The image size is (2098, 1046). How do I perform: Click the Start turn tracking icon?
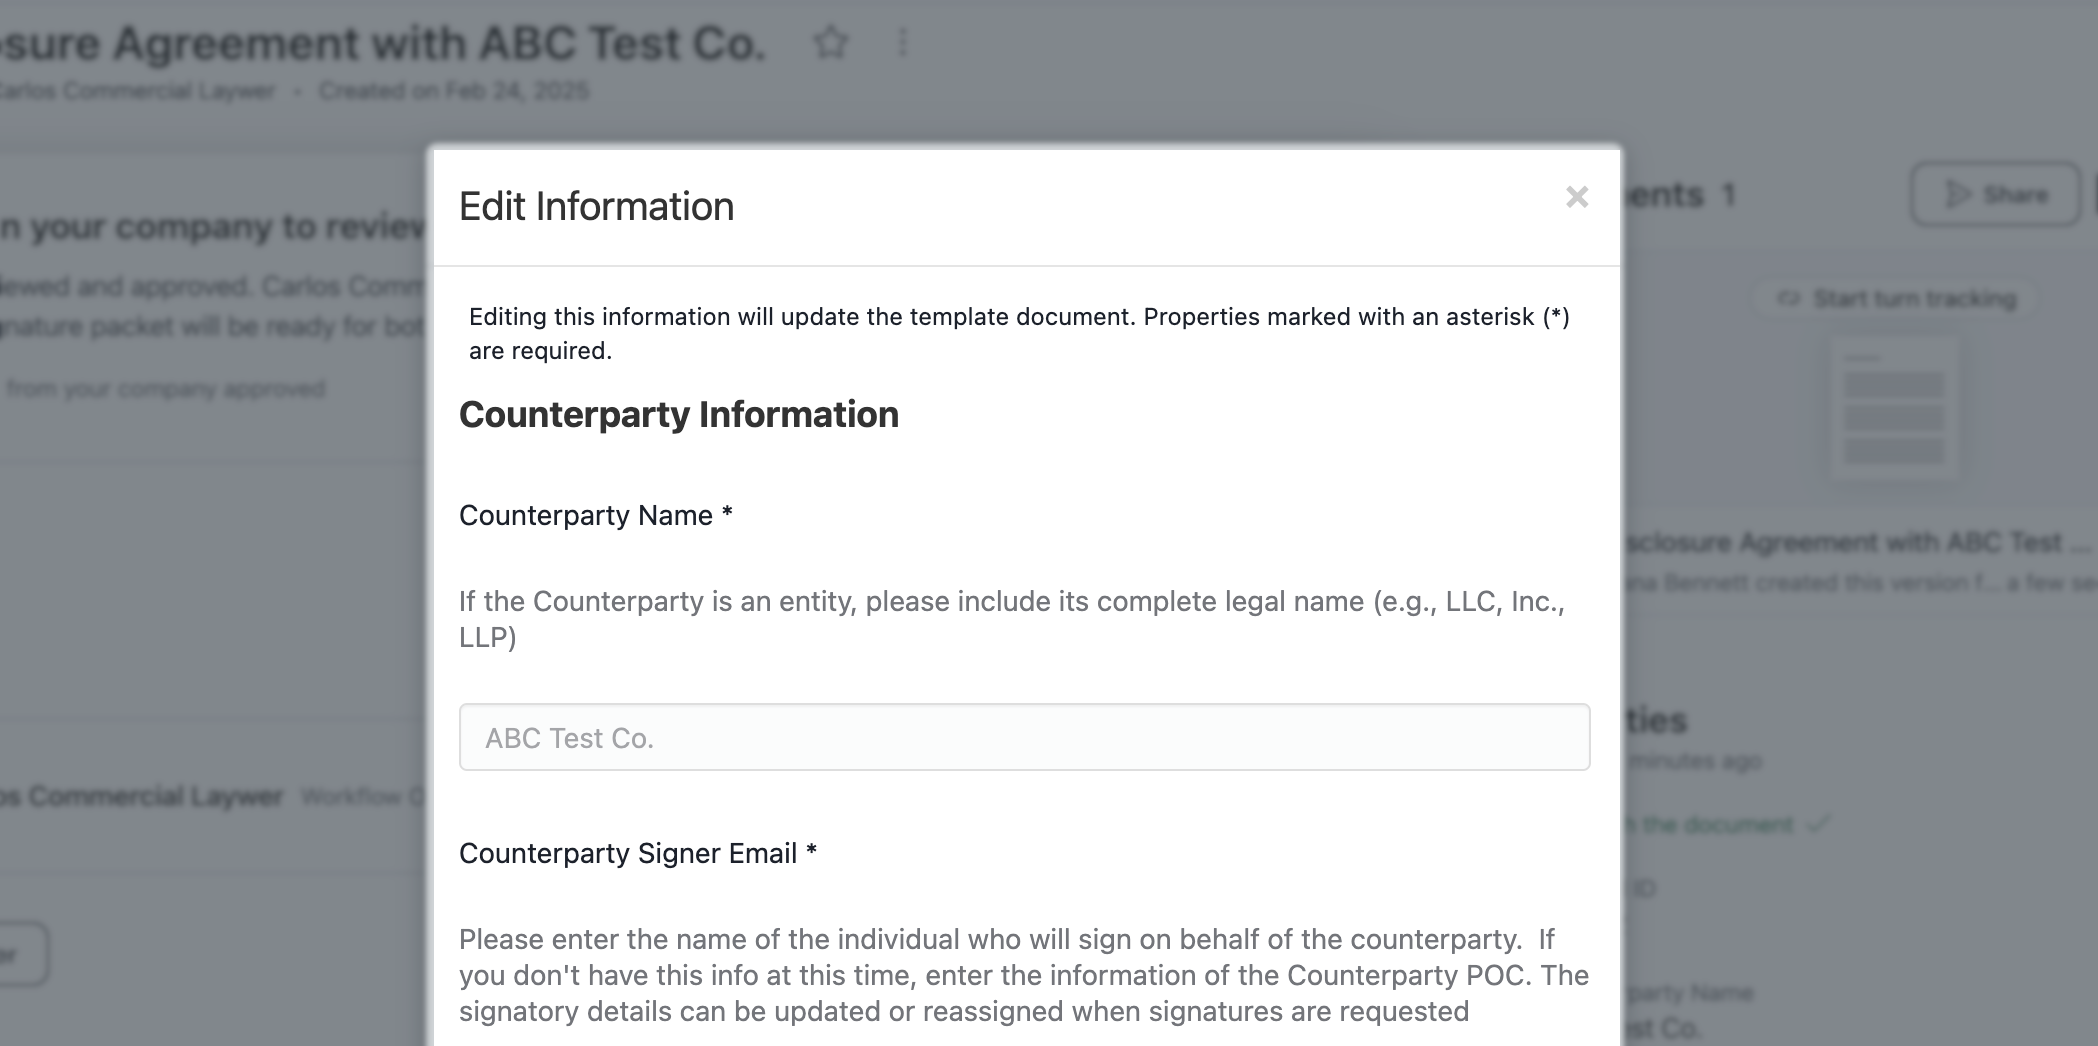pos(1788,298)
